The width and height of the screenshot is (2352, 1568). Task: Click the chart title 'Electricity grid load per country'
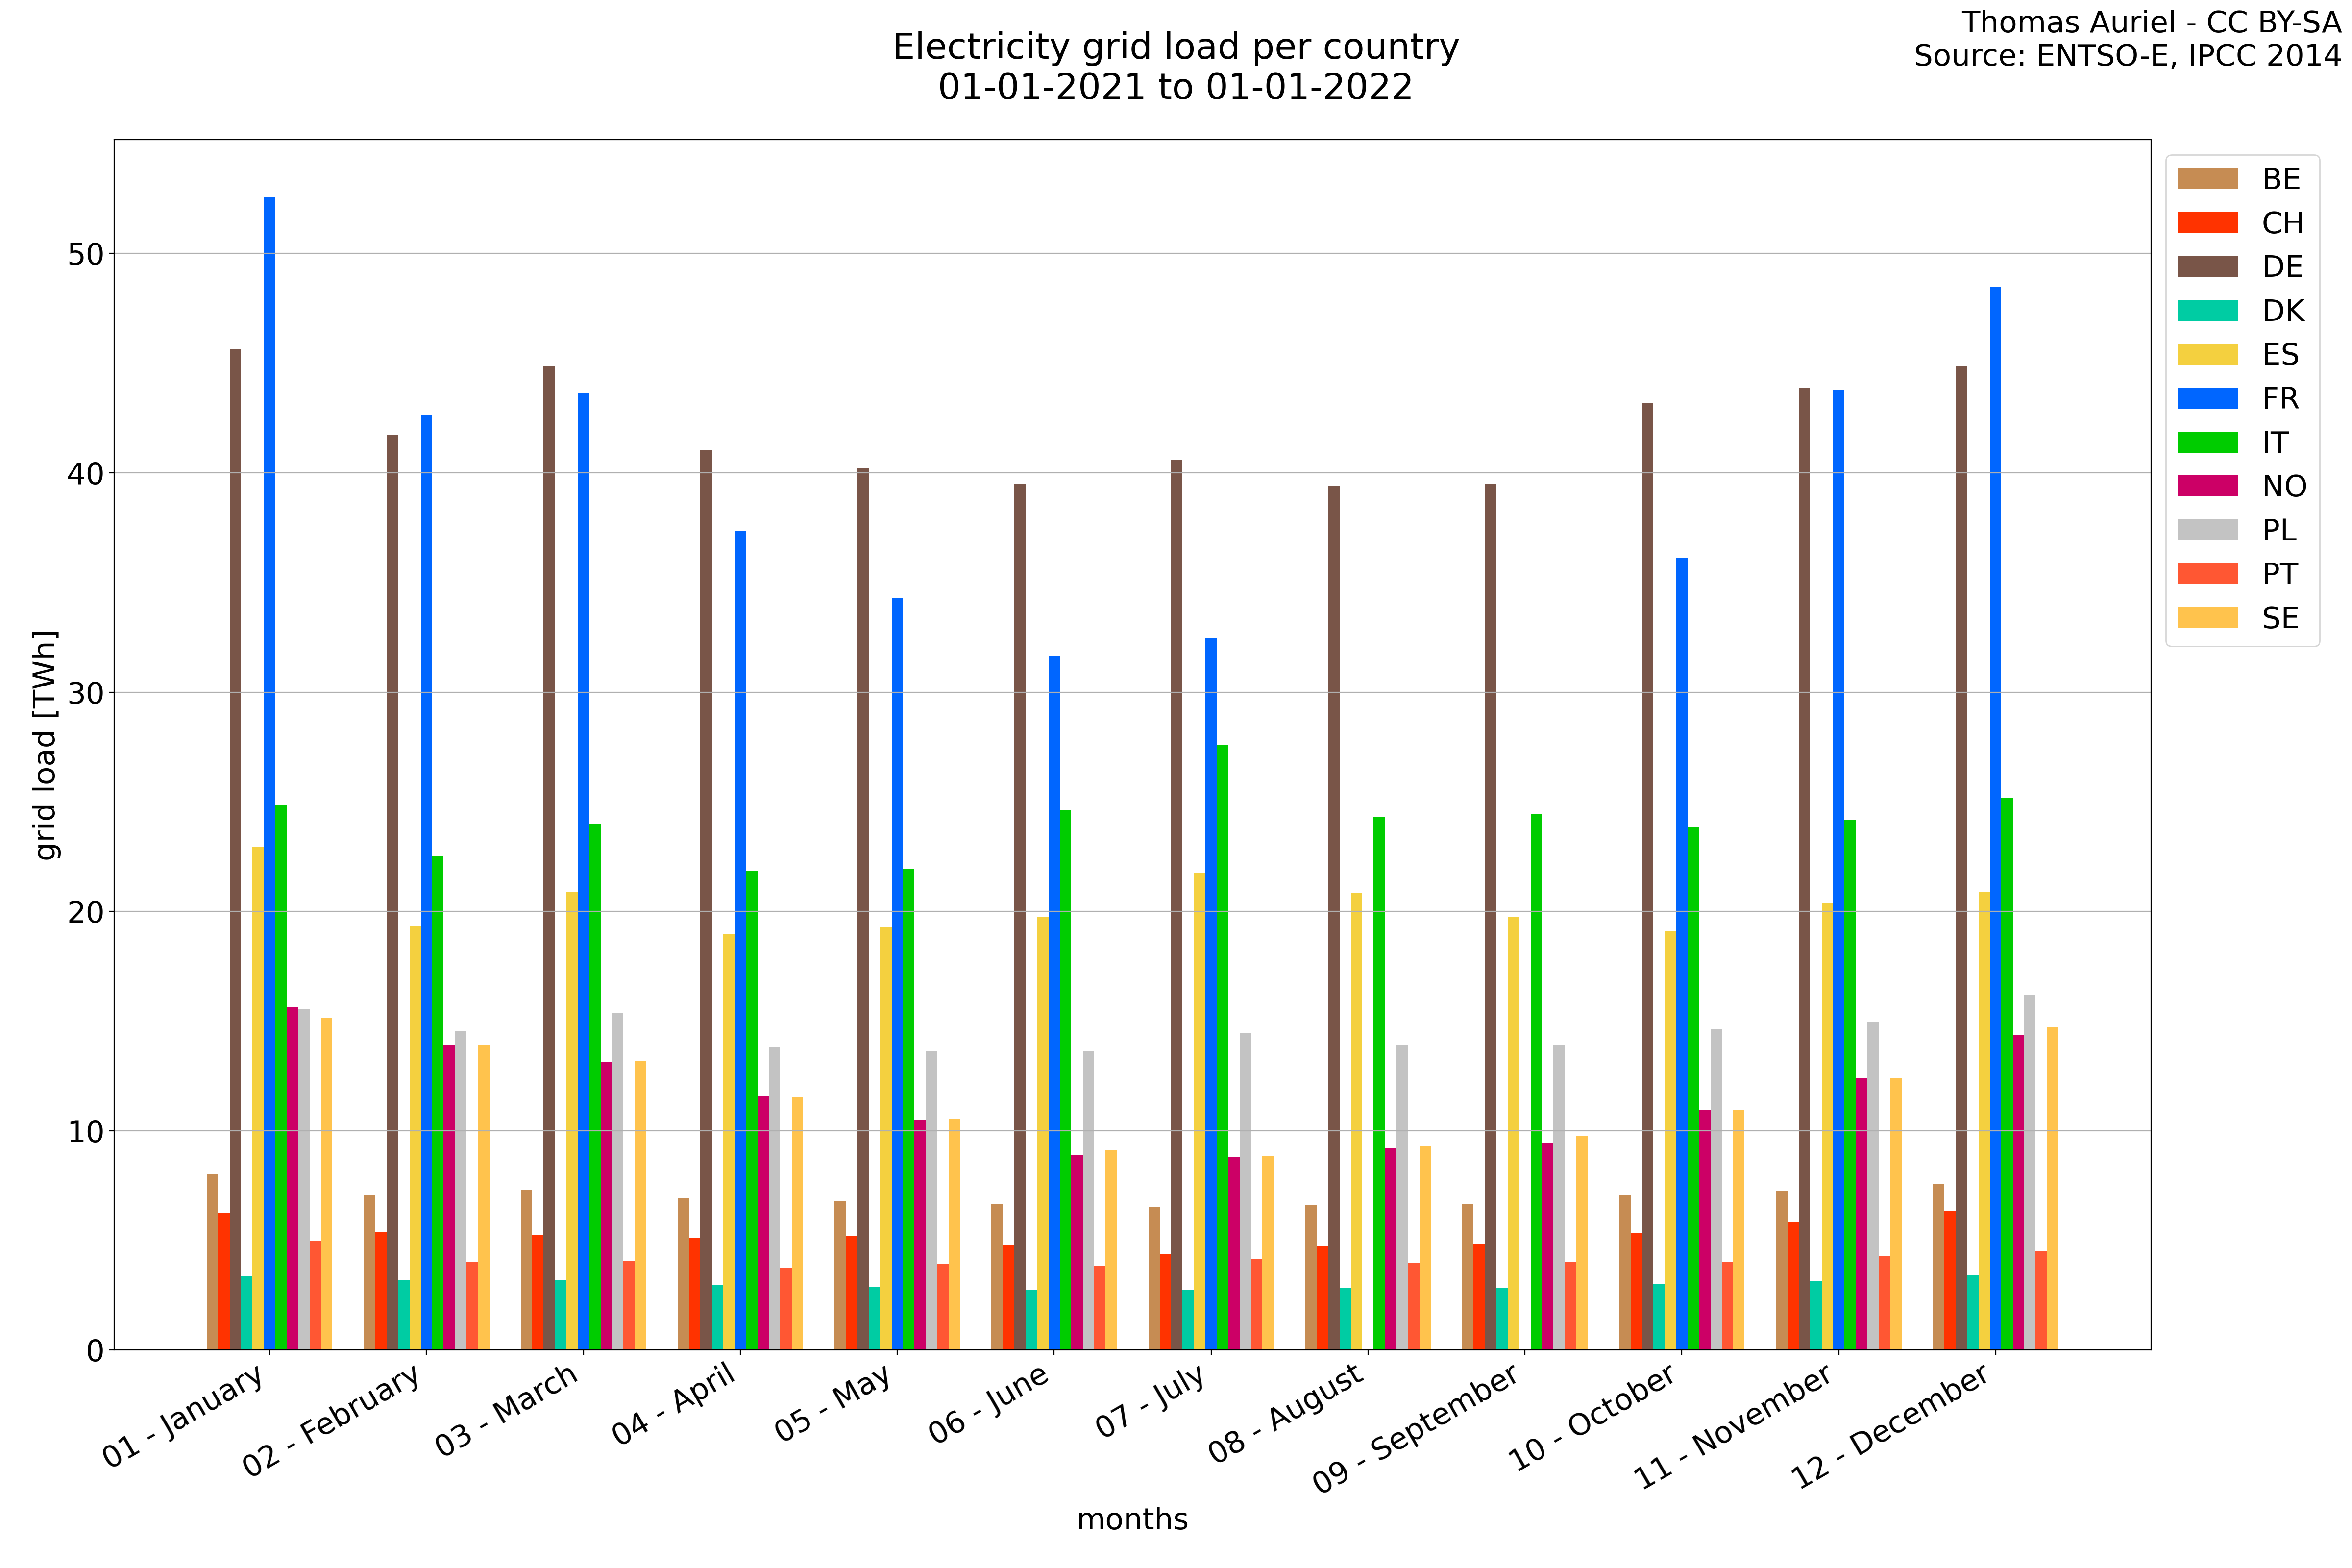(1175, 47)
